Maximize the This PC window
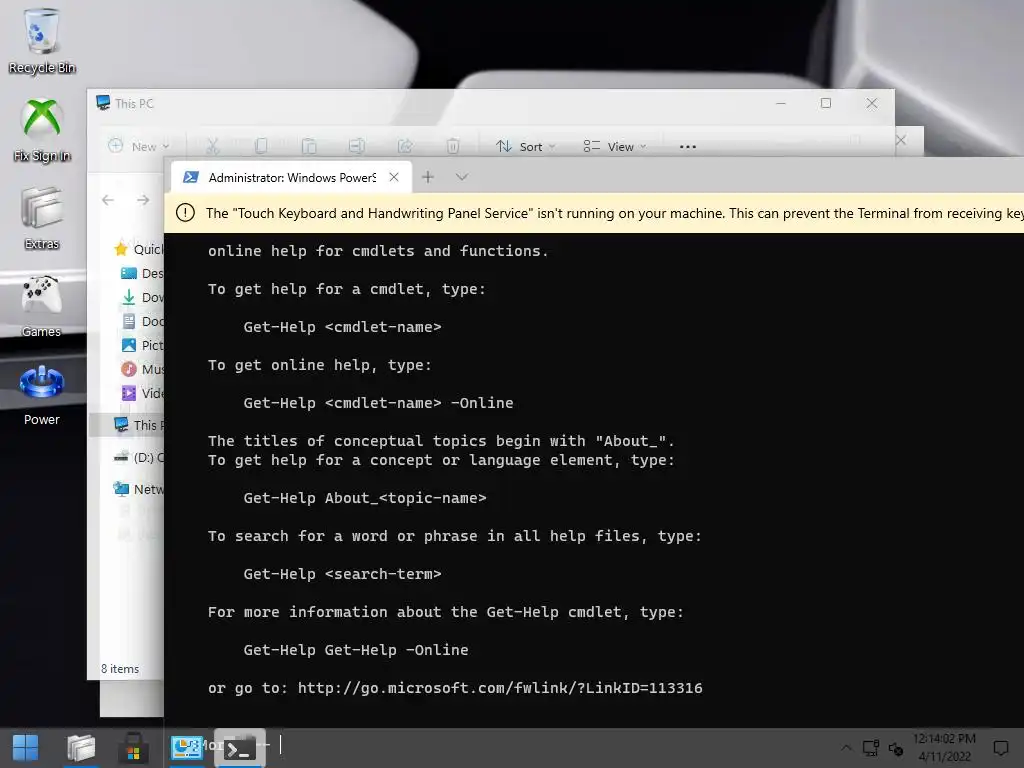Viewport: 1024px width, 768px height. pyautogui.click(x=826, y=103)
